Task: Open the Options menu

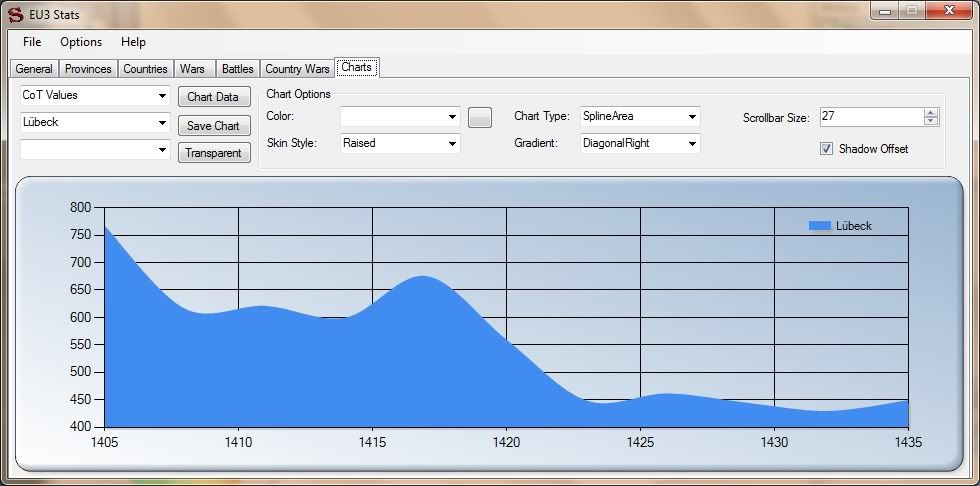Action: pos(81,42)
